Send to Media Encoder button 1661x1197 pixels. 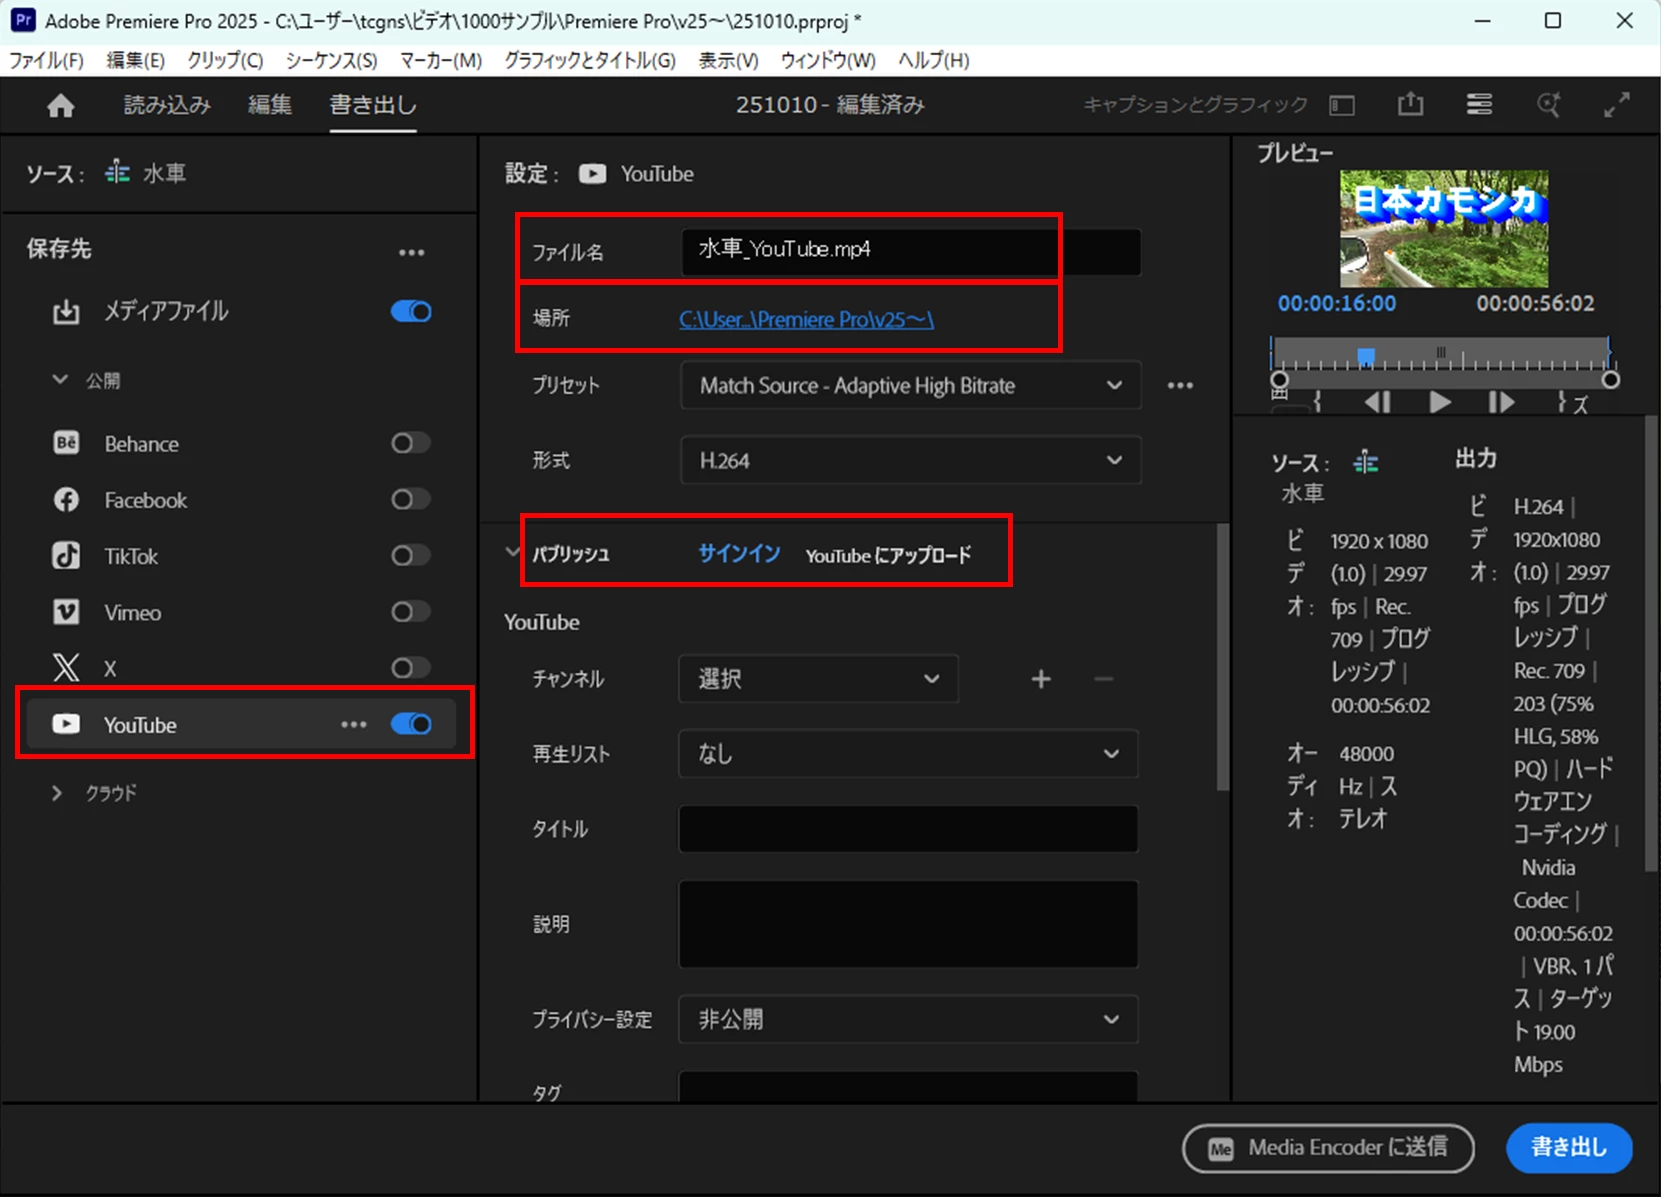pos(1328,1147)
